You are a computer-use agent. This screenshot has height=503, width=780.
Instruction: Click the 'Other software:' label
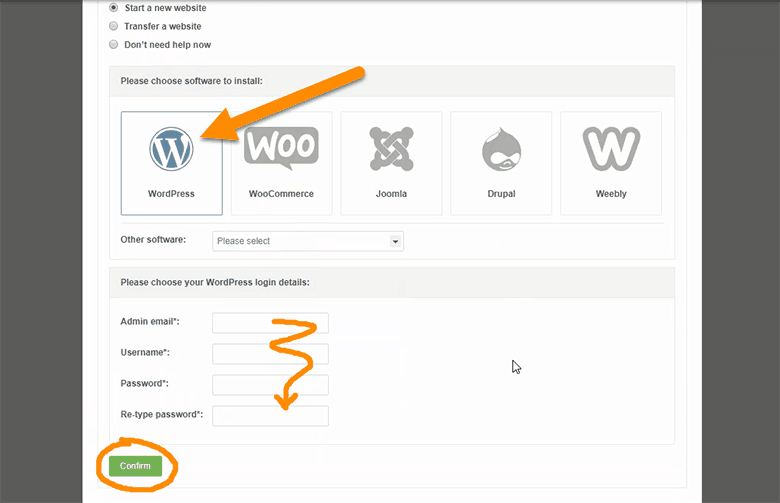[153, 240]
